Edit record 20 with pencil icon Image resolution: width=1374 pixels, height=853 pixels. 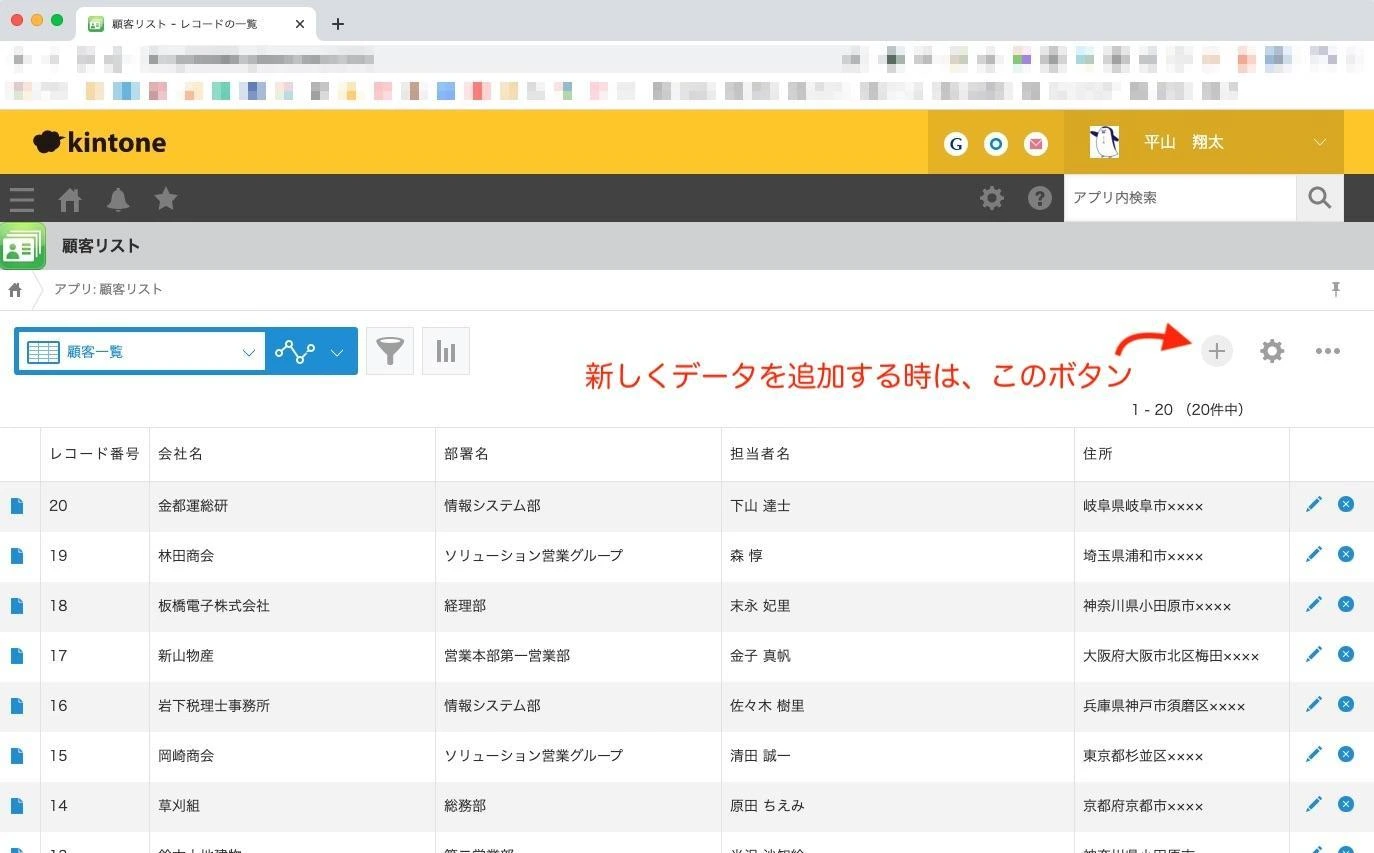pos(1314,504)
